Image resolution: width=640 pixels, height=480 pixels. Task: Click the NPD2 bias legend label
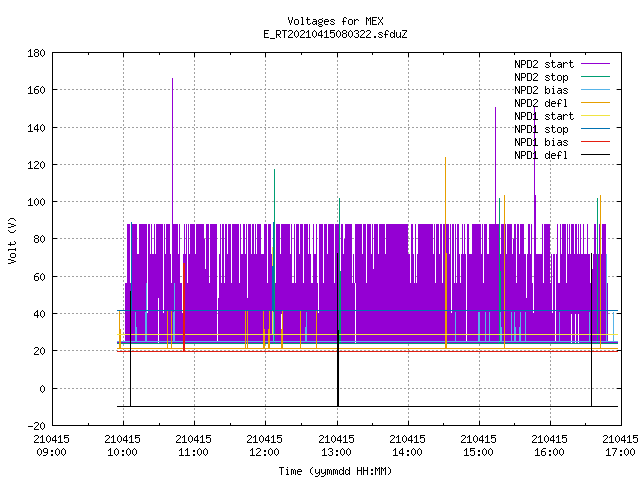click(x=541, y=90)
